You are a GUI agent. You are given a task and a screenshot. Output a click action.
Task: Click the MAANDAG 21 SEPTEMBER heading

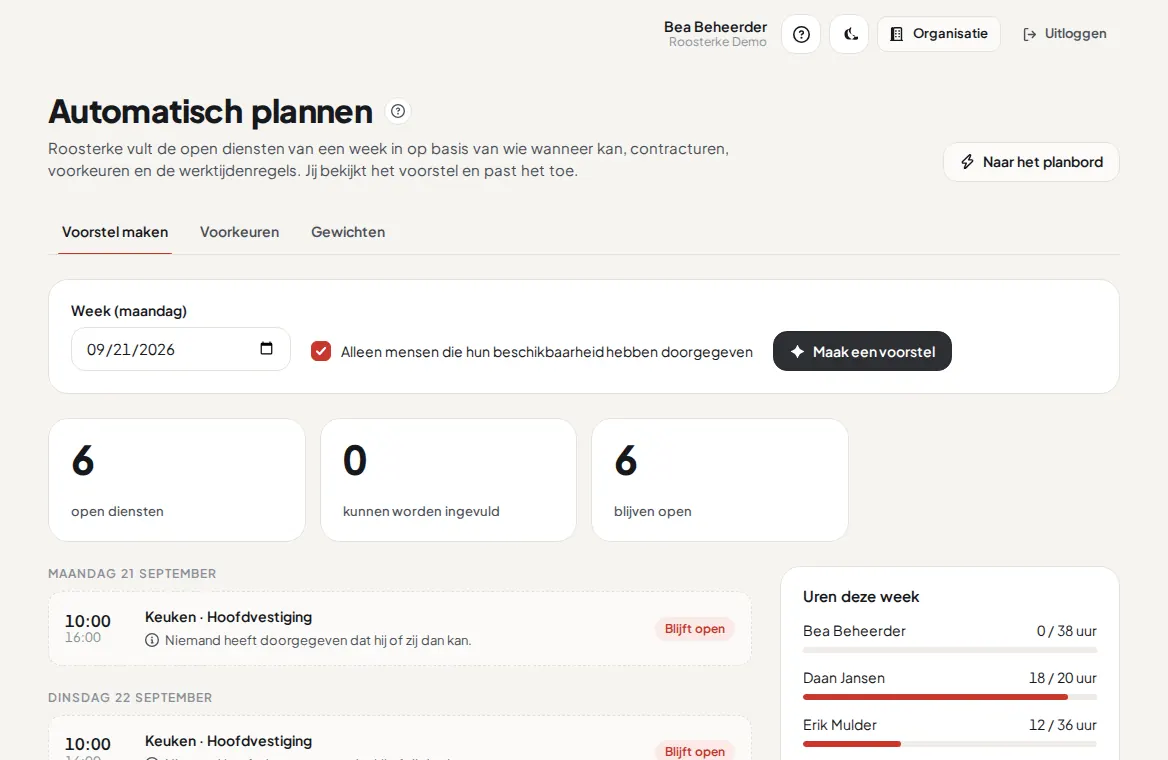[132, 574]
